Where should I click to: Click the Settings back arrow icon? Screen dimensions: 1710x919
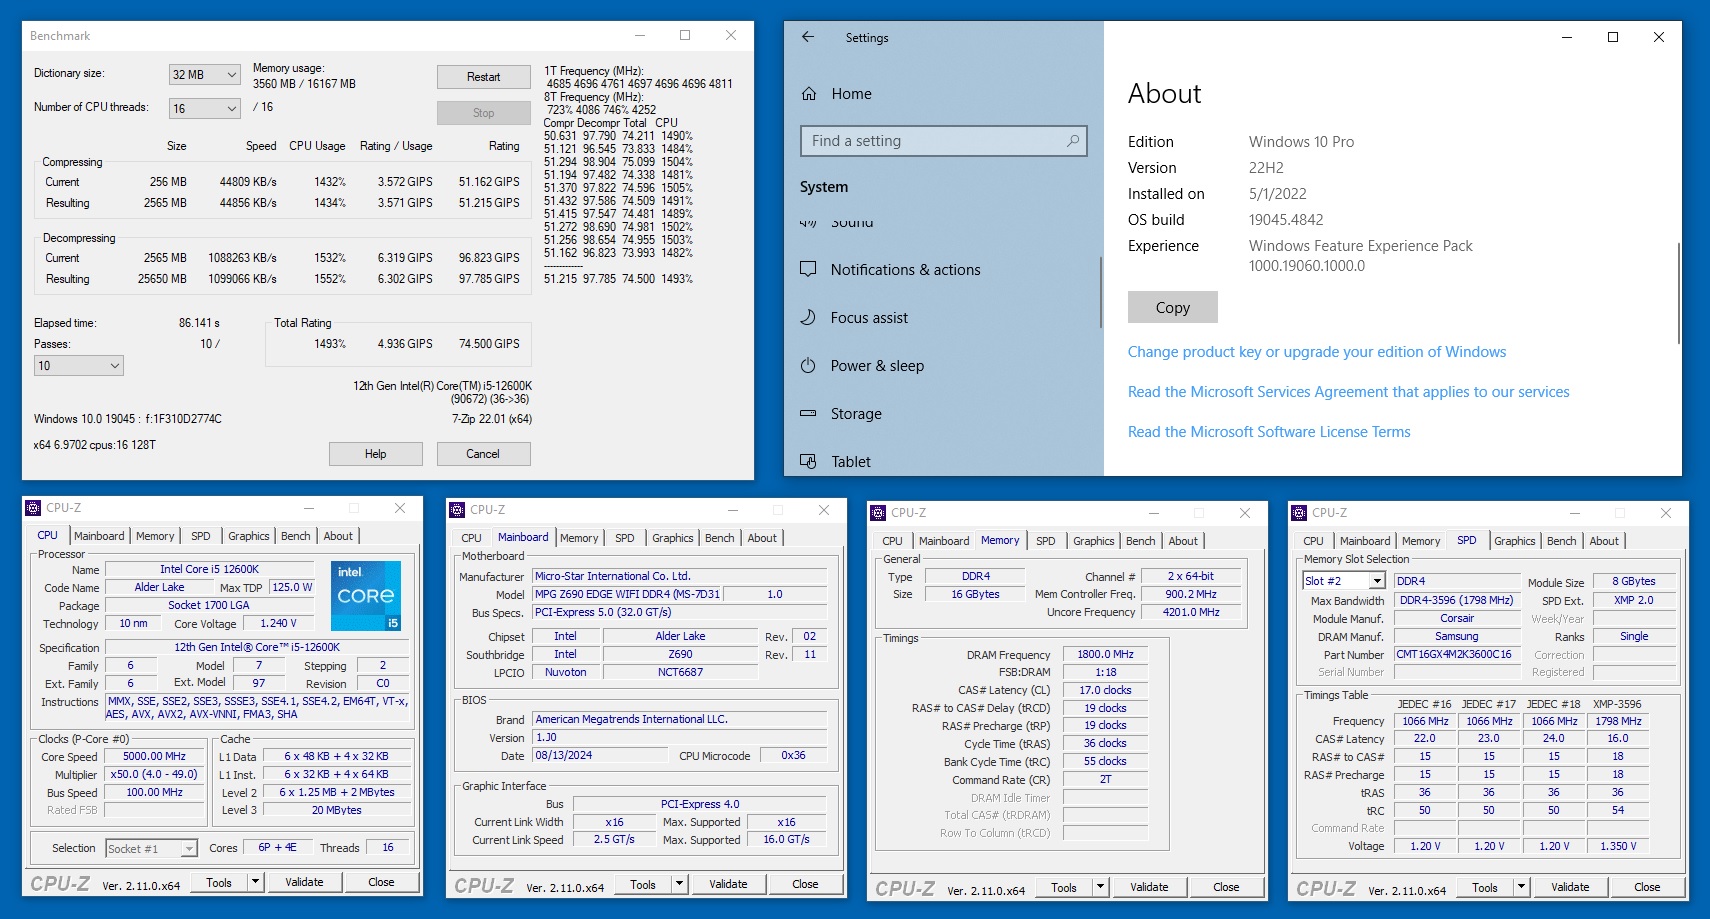tap(808, 37)
